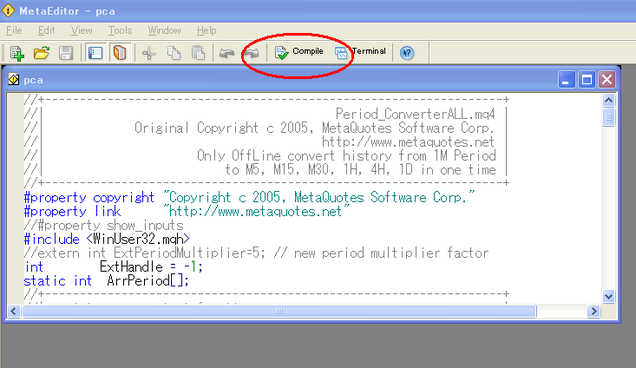The image size is (636, 368).
Task: Compile the pca script
Action: pos(299,52)
